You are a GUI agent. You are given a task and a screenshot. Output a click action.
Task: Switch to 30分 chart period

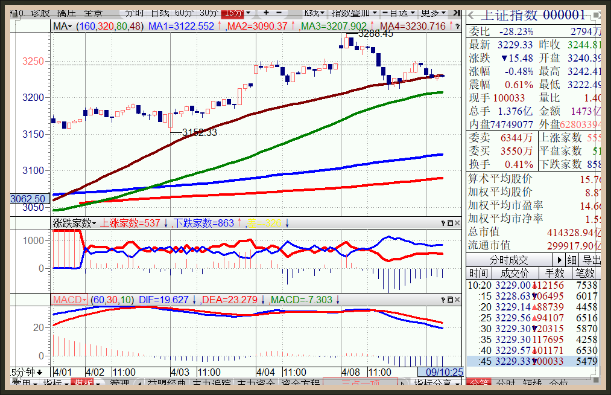point(208,13)
